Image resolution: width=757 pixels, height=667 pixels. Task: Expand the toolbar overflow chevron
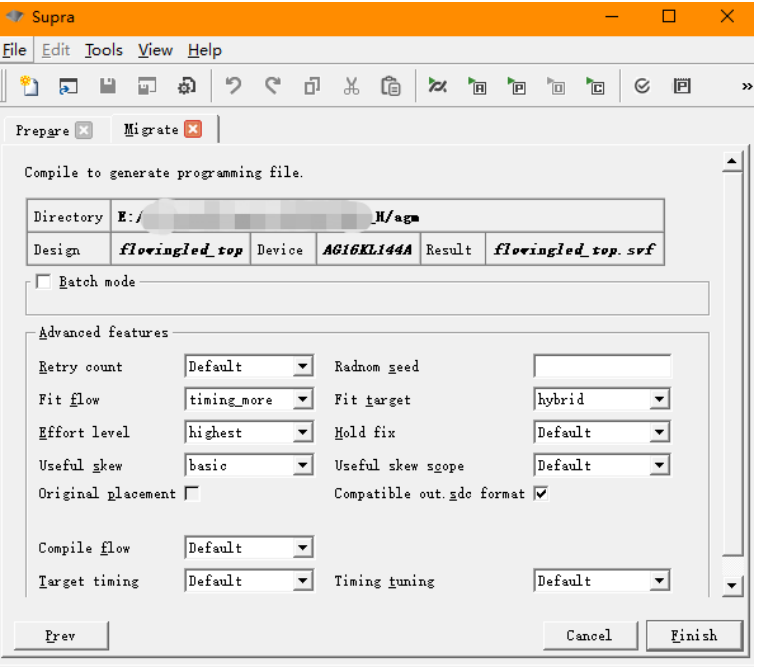click(747, 86)
